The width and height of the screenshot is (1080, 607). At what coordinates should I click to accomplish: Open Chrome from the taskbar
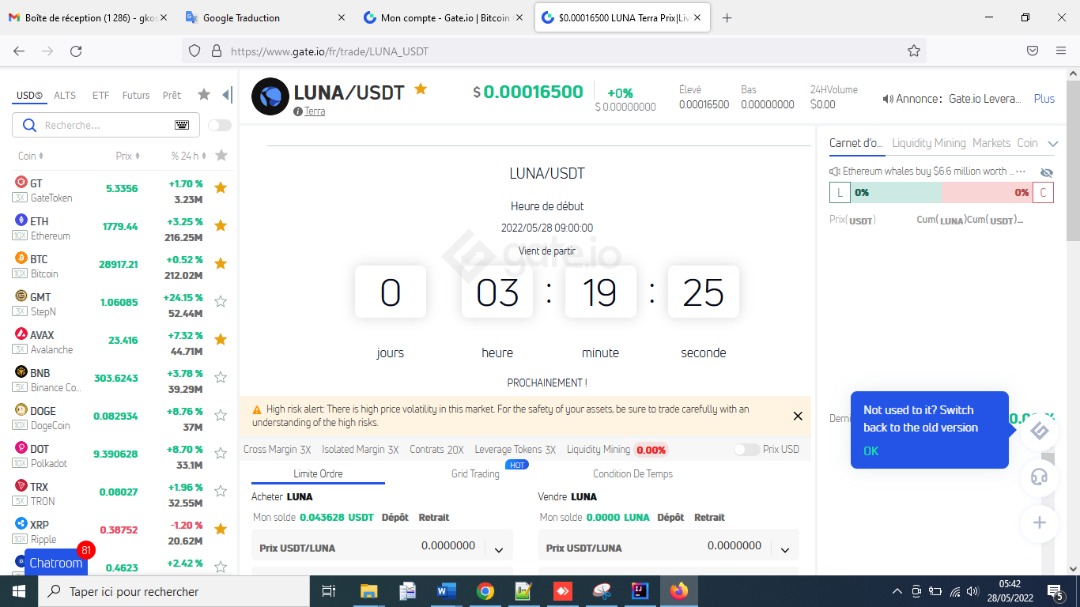coord(485,591)
